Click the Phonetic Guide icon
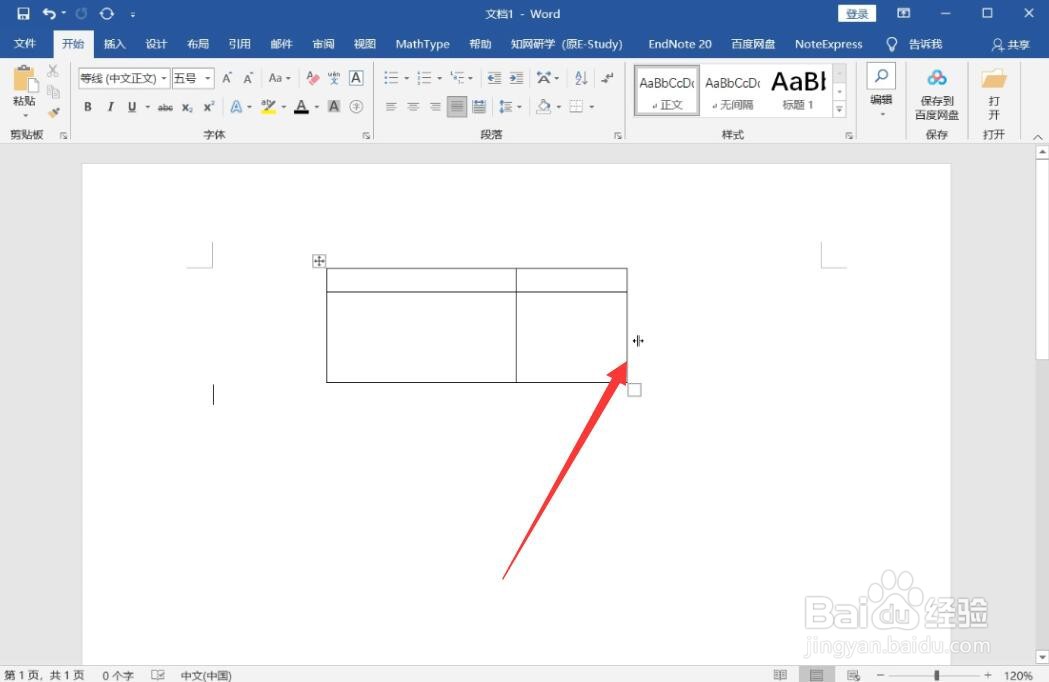1049x682 pixels. (334, 78)
